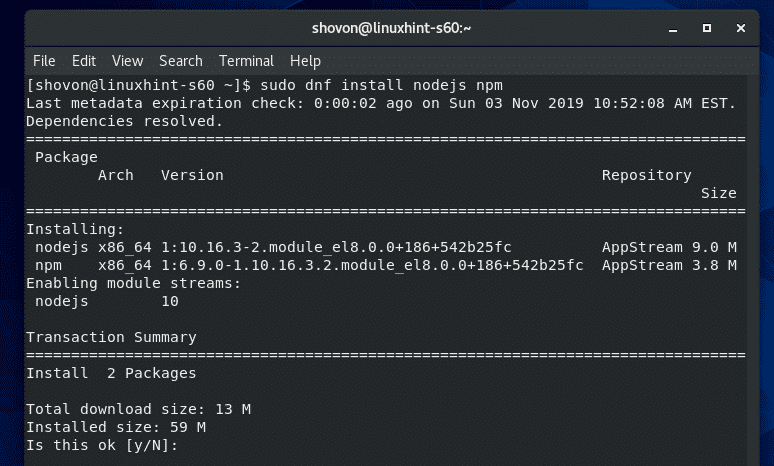The height and width of the screenshot is (466, 774).
Task: Open the File menu
Action: coord(46,61)
